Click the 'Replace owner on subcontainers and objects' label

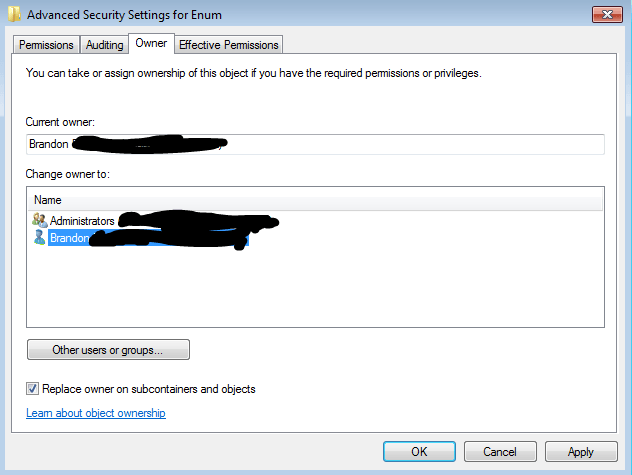click(149, 389)
